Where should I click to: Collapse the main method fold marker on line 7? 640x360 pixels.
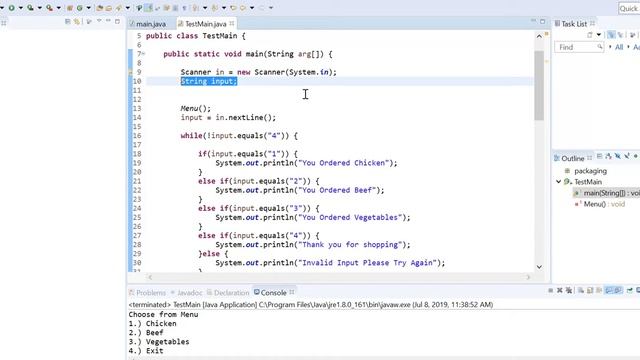point(143,53)
